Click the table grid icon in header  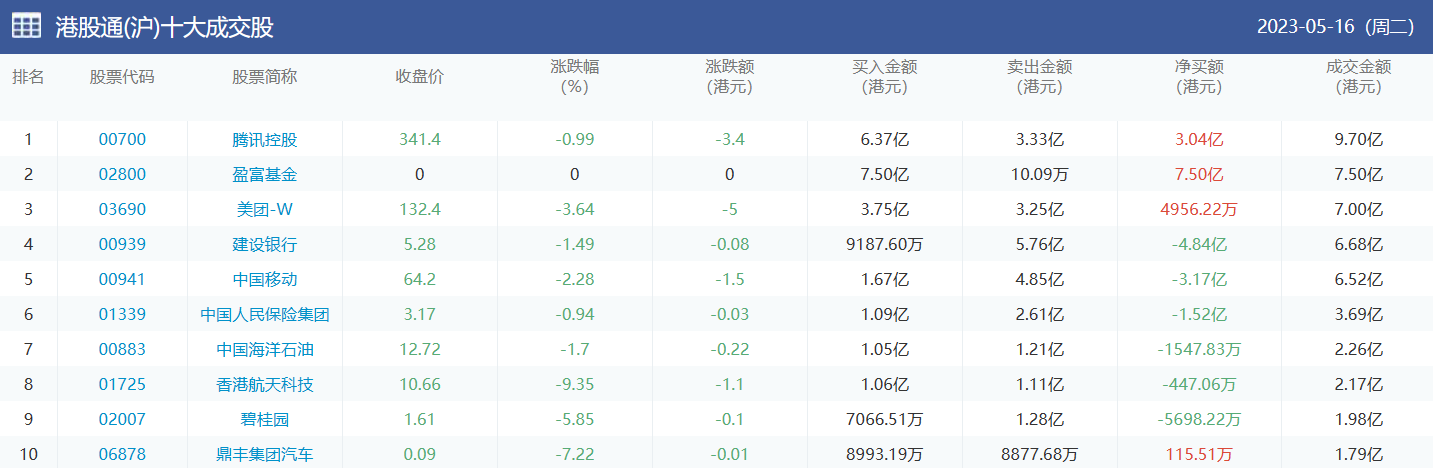(x=26, y=26)
